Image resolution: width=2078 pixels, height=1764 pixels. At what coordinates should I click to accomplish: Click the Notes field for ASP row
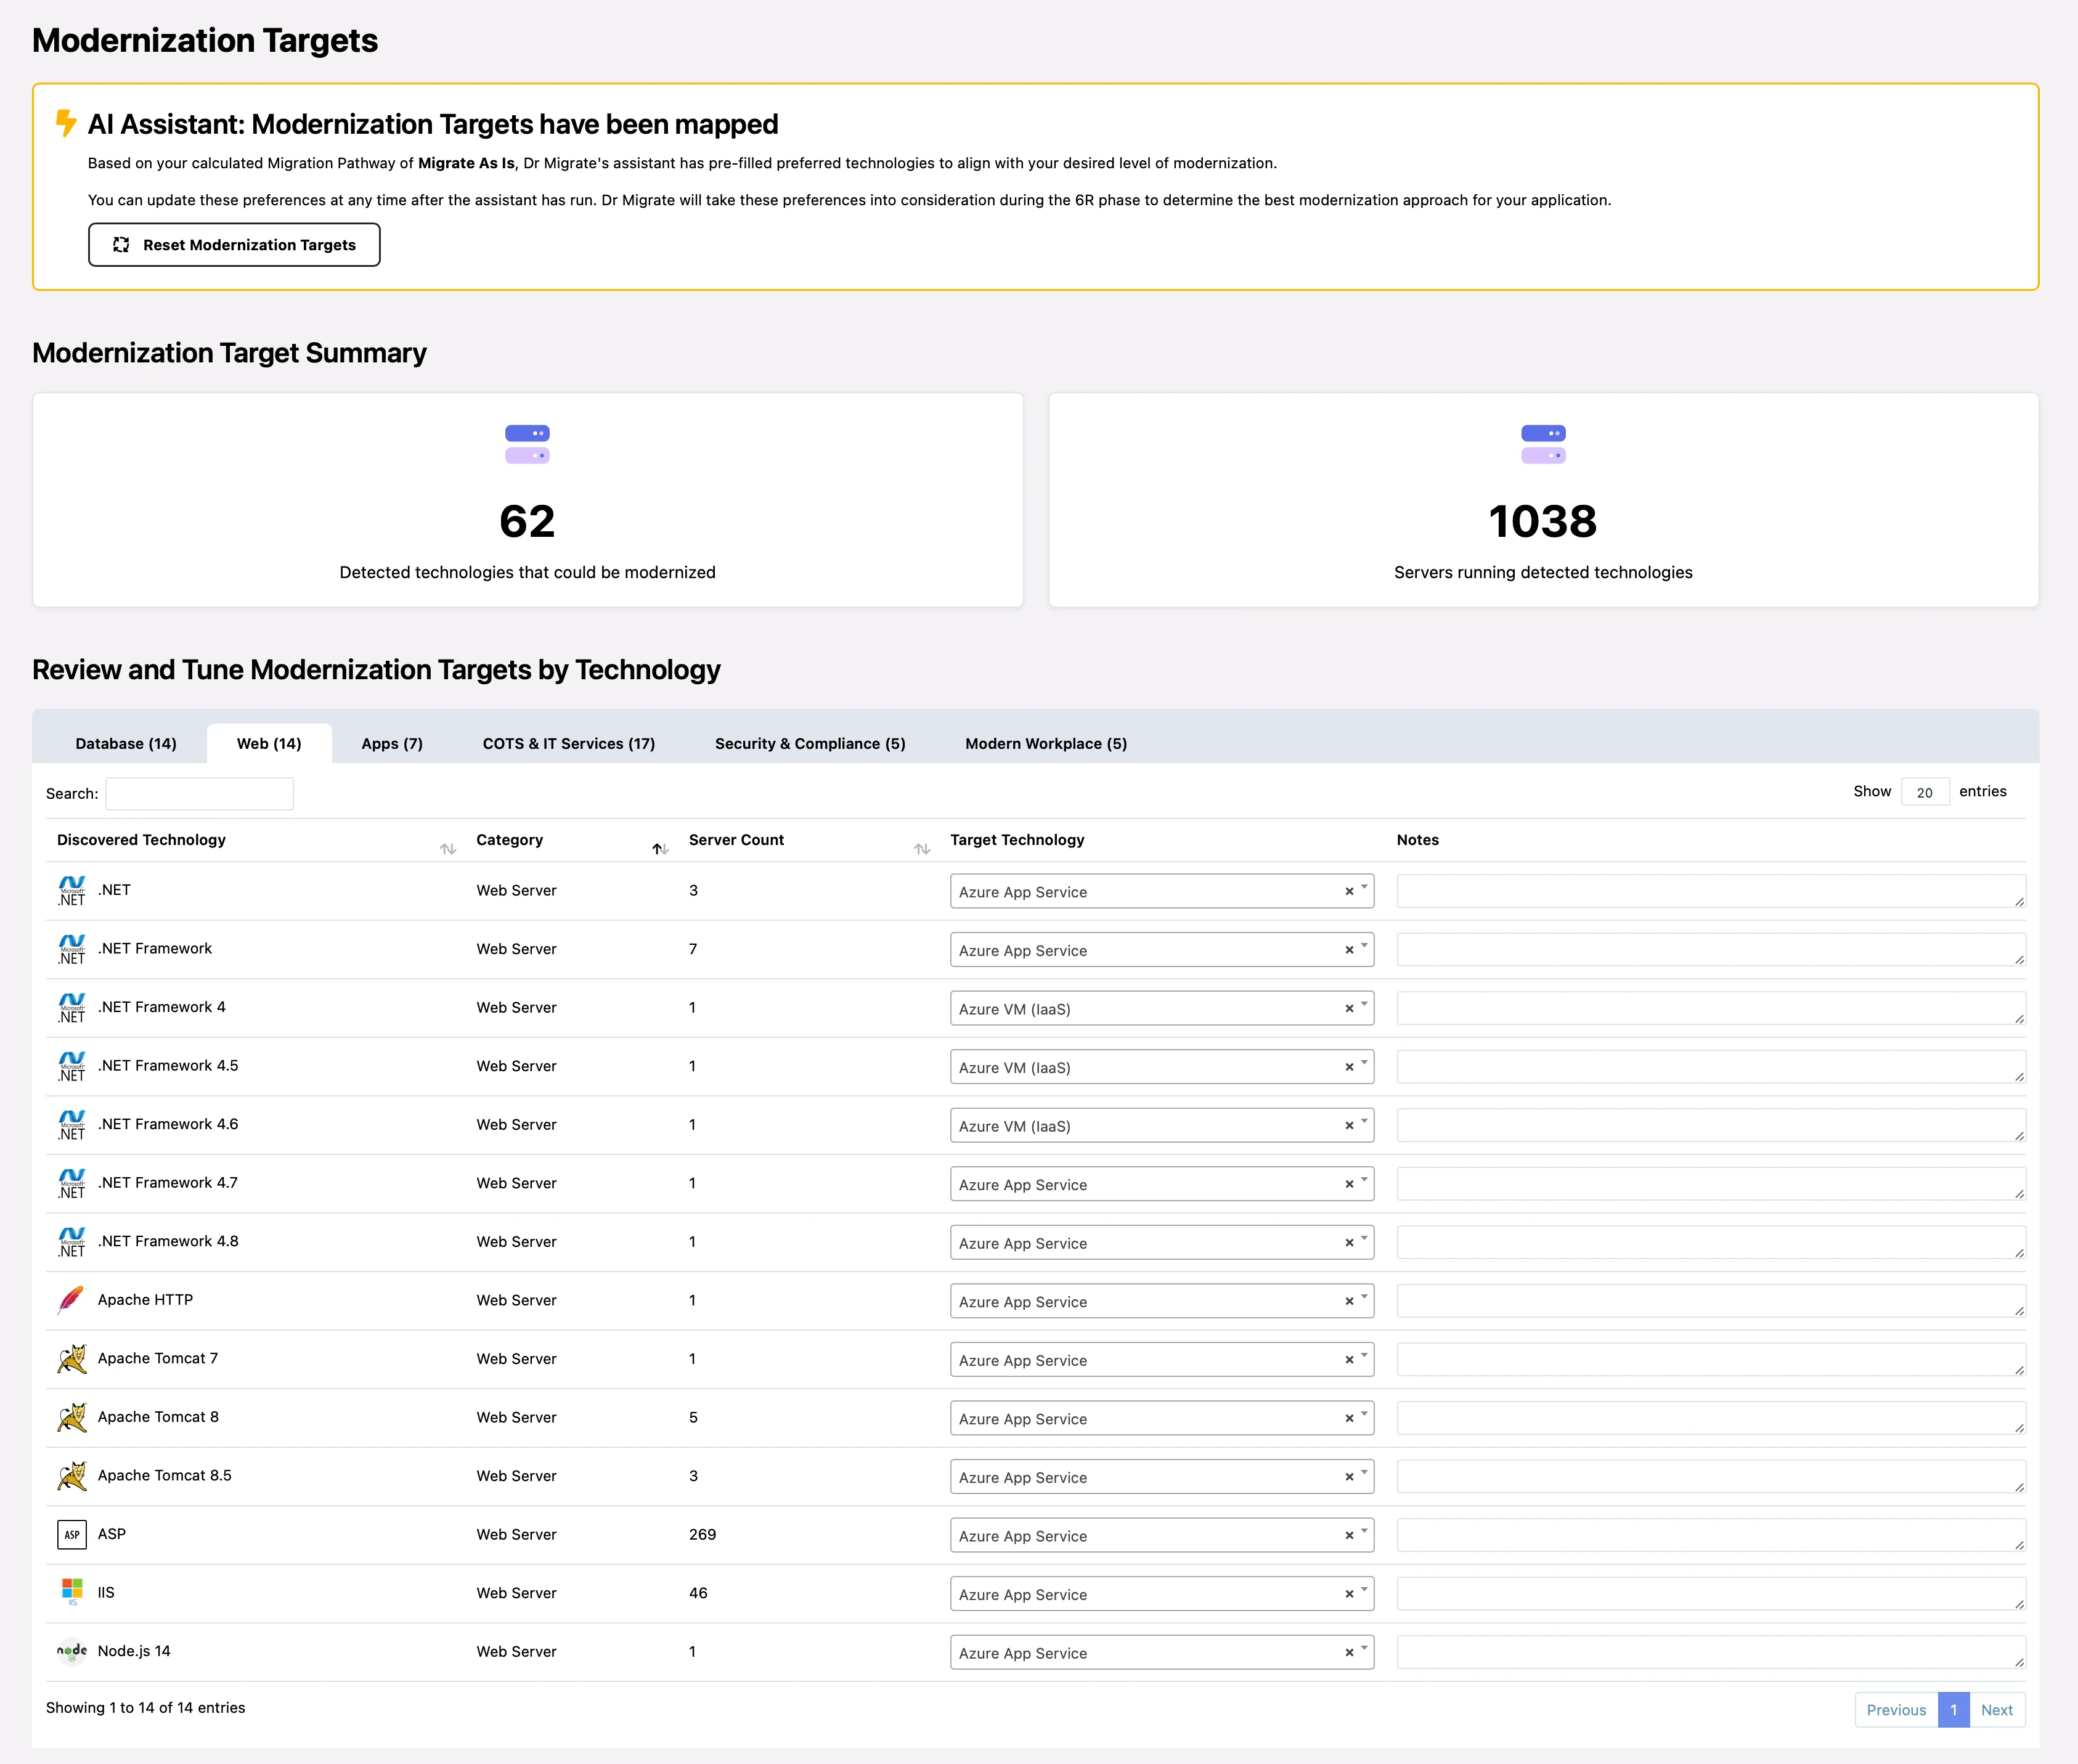pos(1711,1535)
